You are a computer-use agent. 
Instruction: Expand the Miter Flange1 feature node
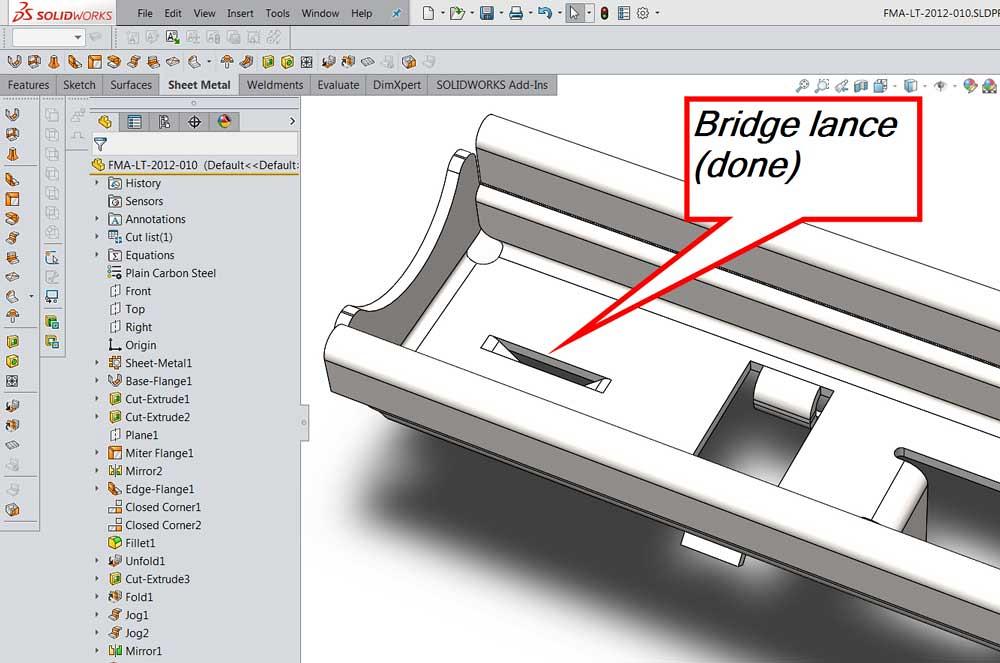pyautogui.click(x=97, y=453)
